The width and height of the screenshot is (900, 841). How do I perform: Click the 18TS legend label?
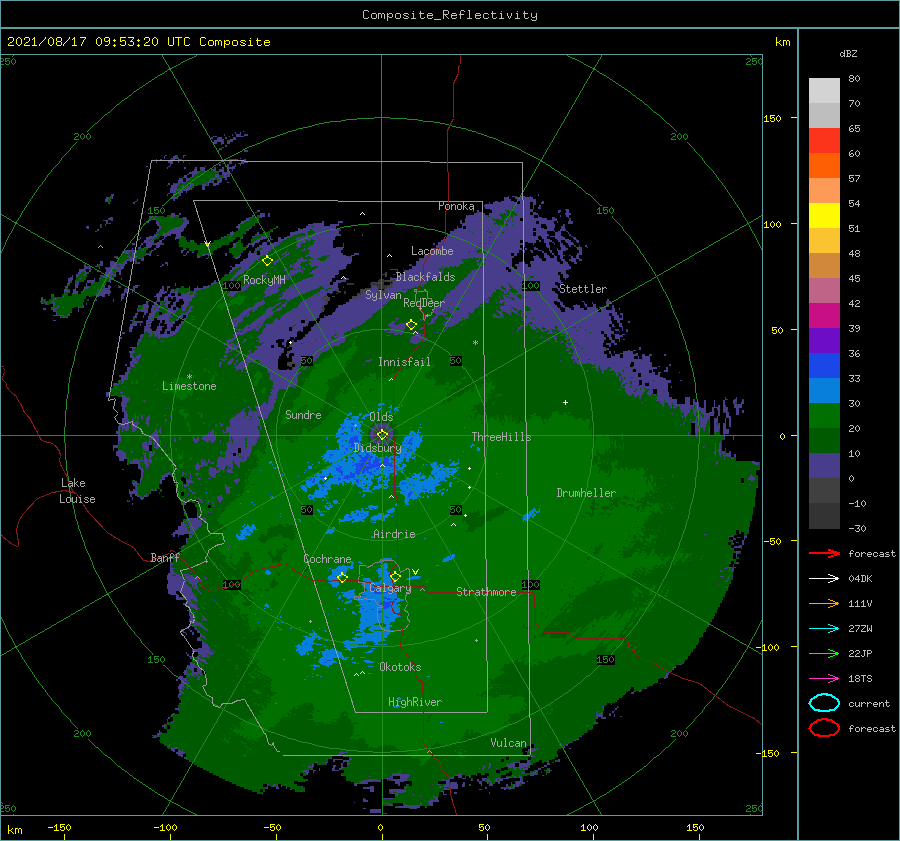[860, 679]
